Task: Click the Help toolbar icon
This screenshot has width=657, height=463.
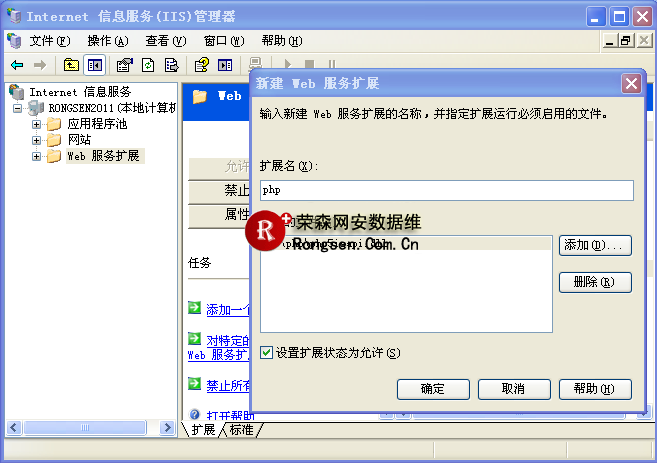Action: [x=201, y=65]
